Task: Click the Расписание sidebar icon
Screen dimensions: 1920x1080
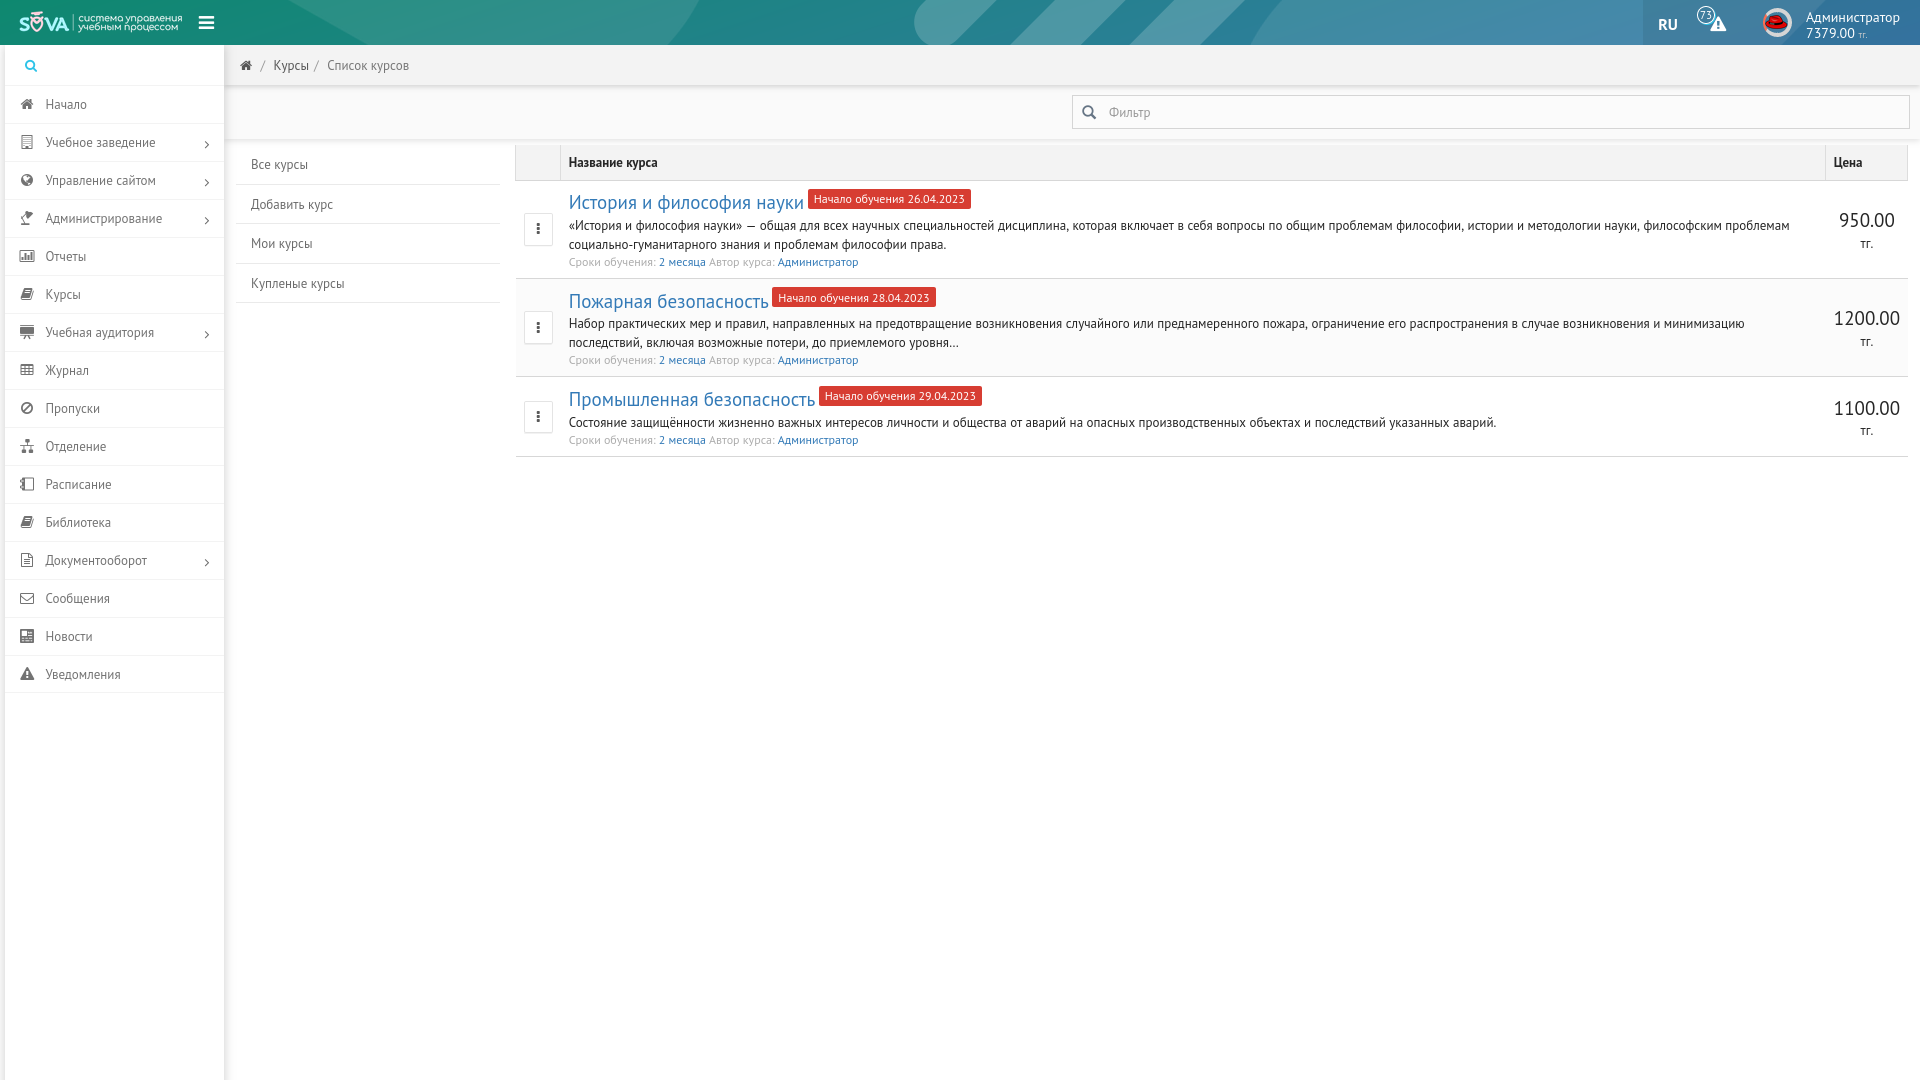Action: point(27,484)
